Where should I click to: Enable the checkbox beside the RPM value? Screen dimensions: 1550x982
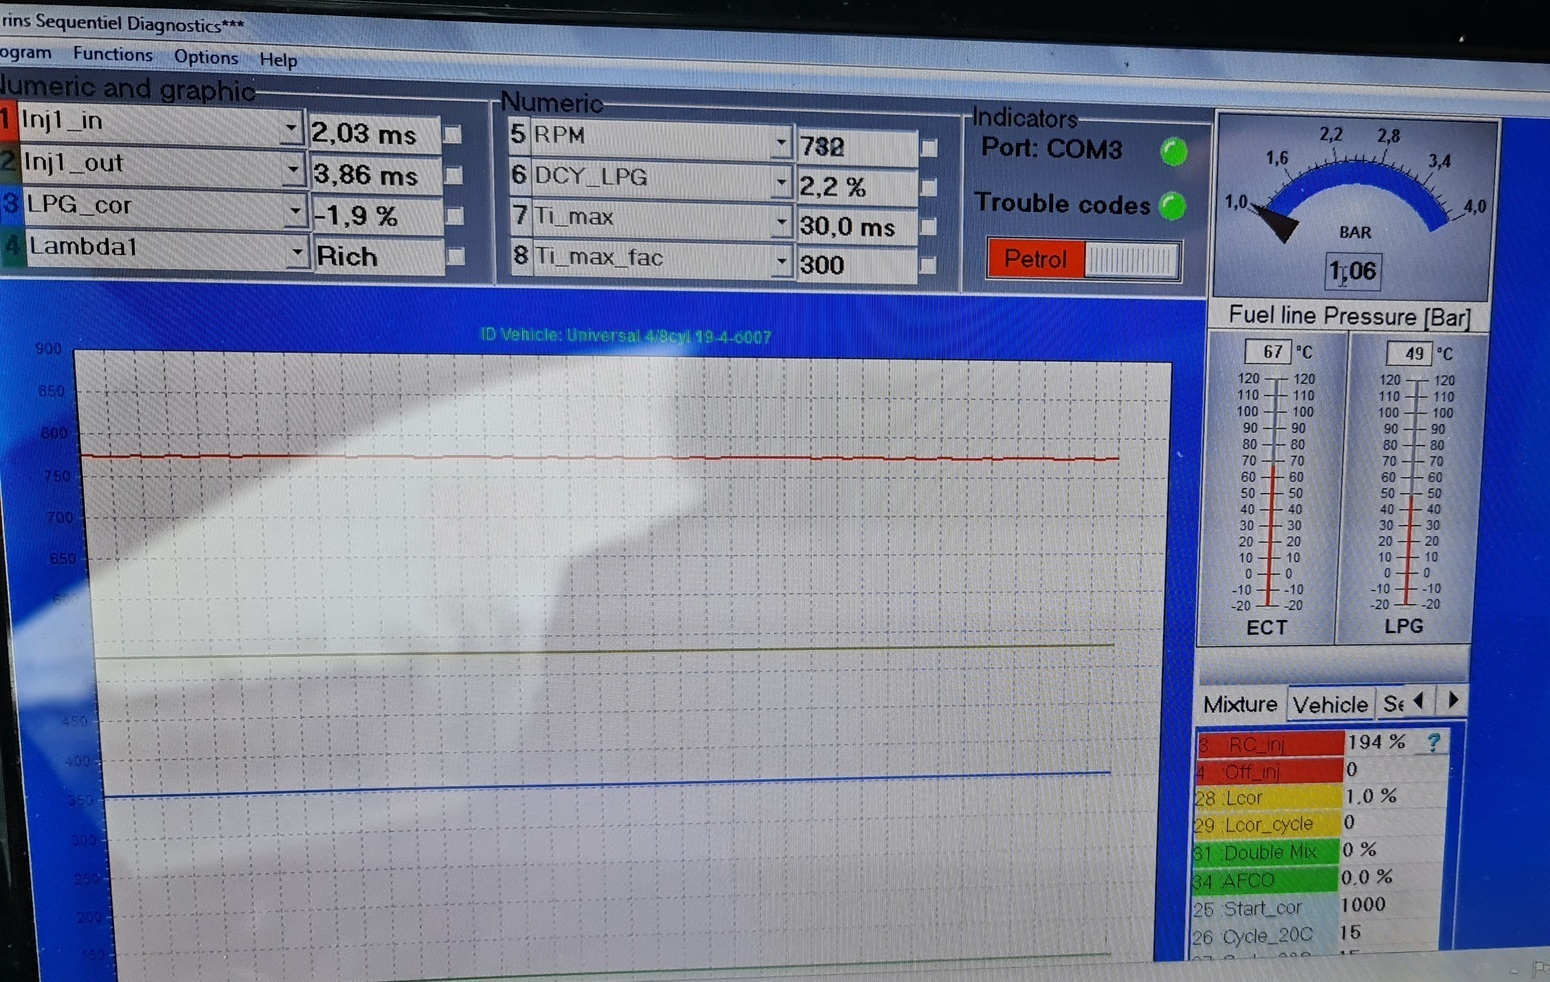pos(929,148)
